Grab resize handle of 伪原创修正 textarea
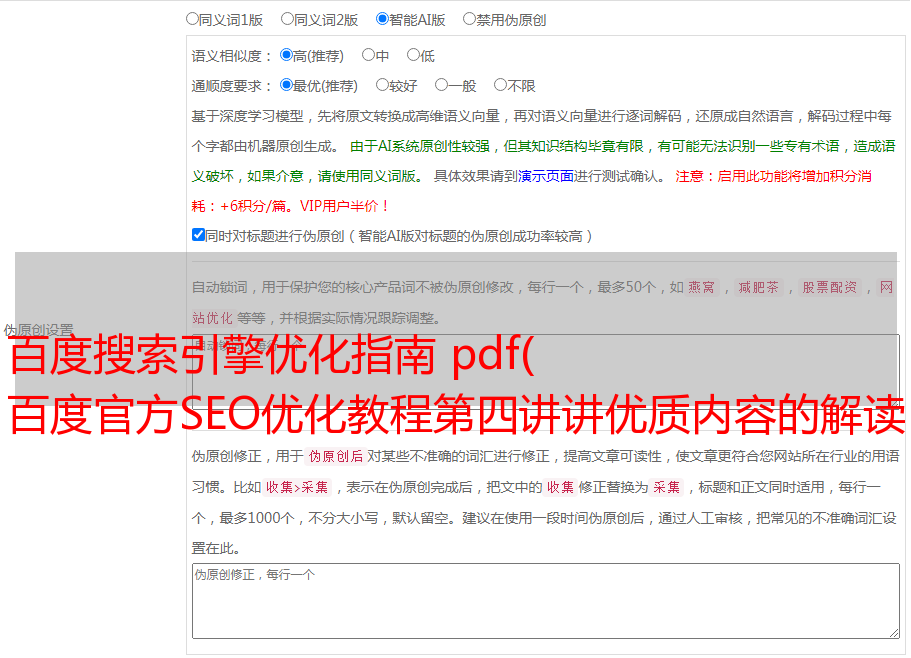This screenshot has height=658, width=911. point(894,634)
